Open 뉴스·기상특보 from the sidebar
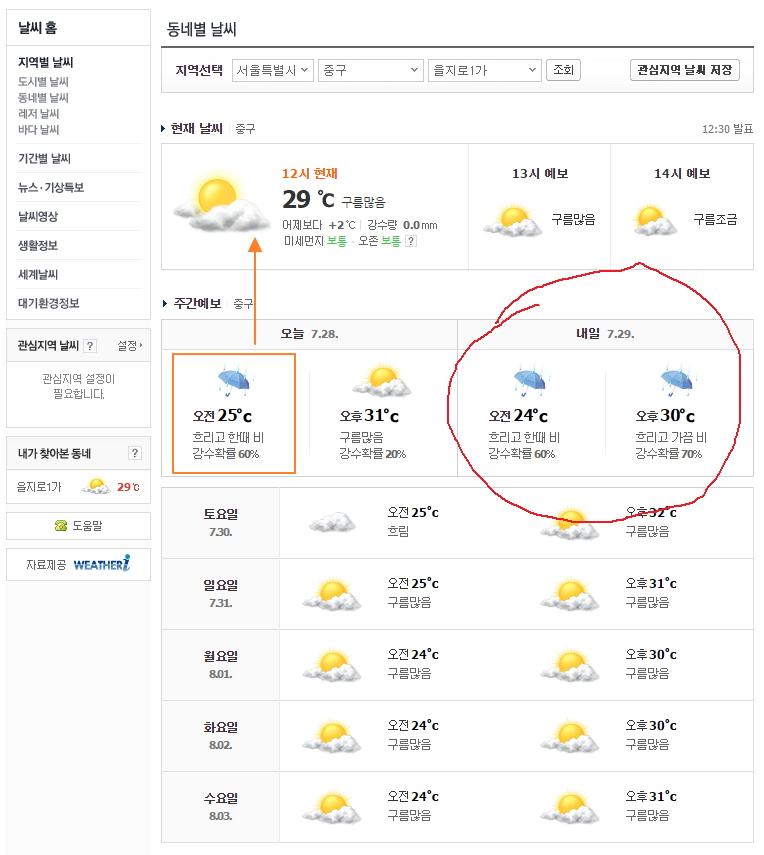 click(51, 187)
